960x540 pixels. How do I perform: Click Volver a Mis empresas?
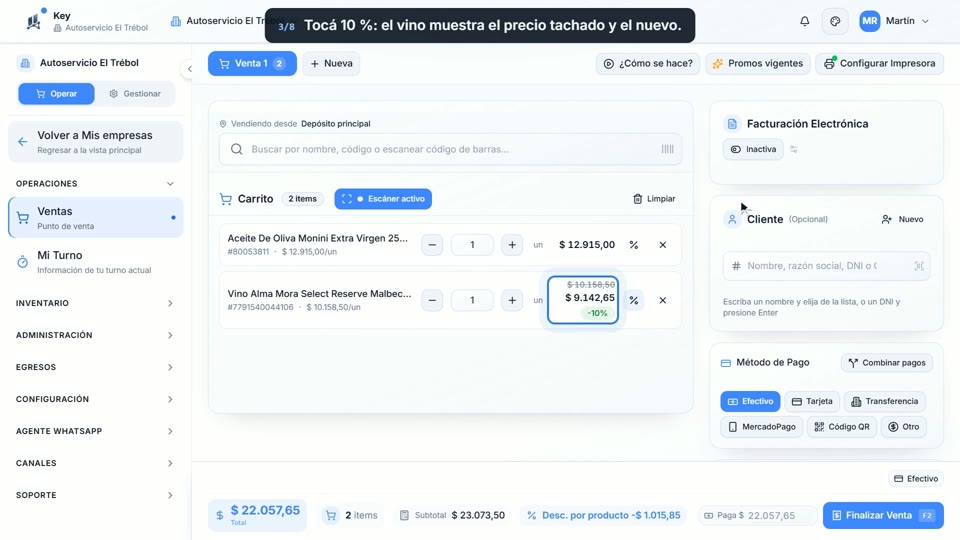(x=96, y=142)
